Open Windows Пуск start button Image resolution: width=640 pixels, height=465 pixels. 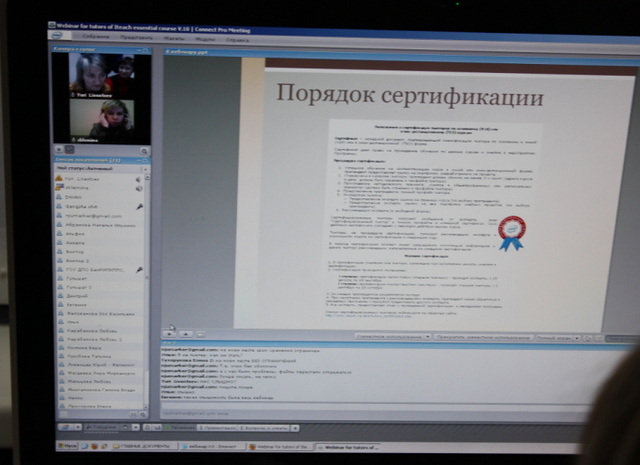pyautogui.click(x=67, y=446)
